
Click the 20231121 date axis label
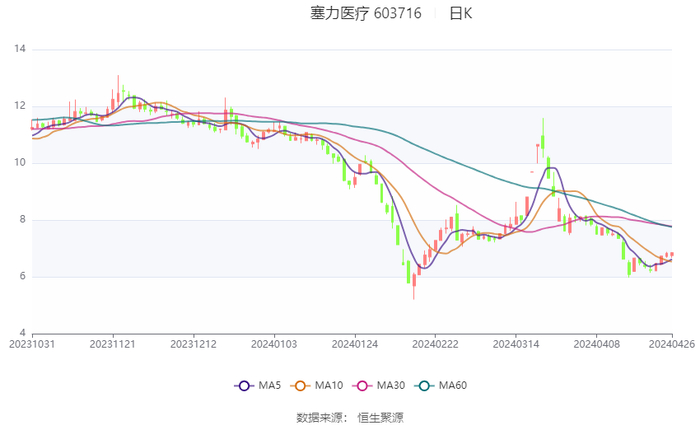(112, 343)
